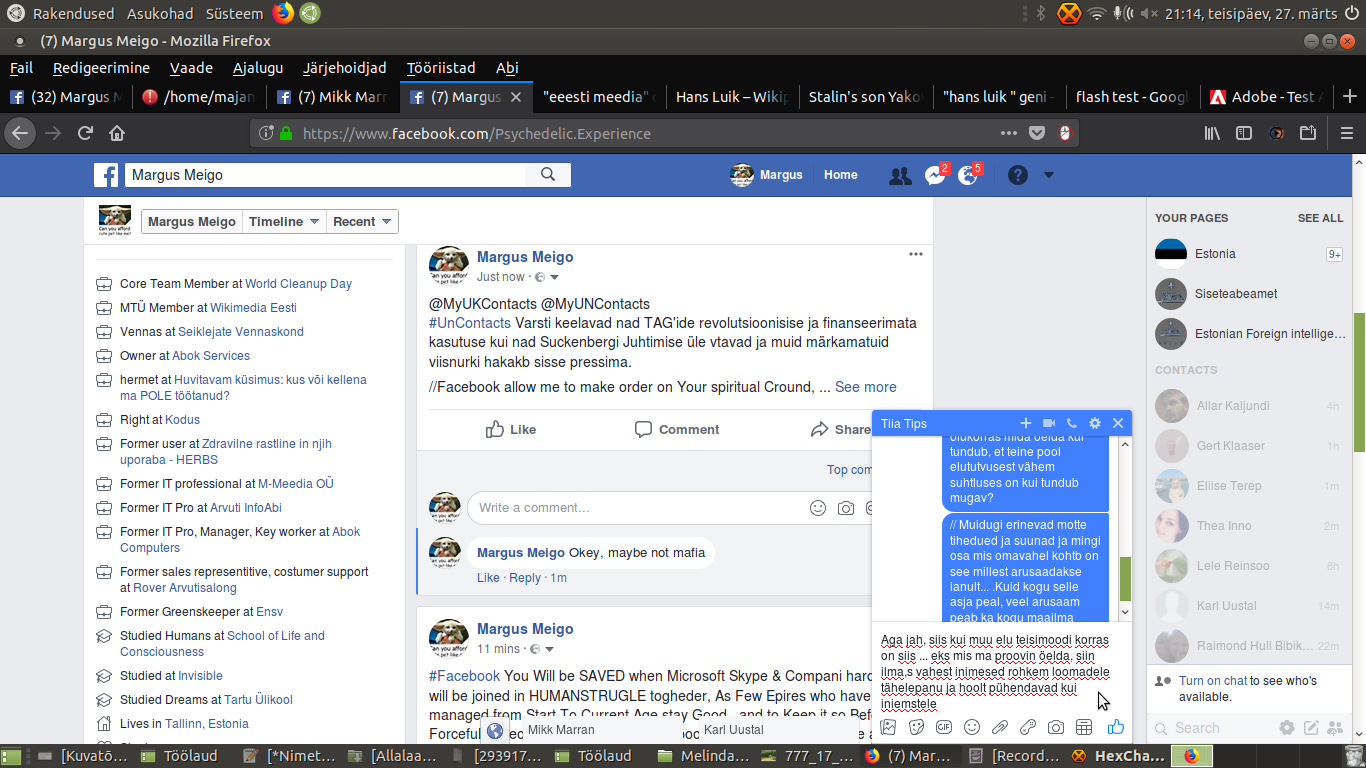Change audience of 'Just now' post
Image resolution: width=1366 pixels, height=768 pixels.
pos(547,277)
